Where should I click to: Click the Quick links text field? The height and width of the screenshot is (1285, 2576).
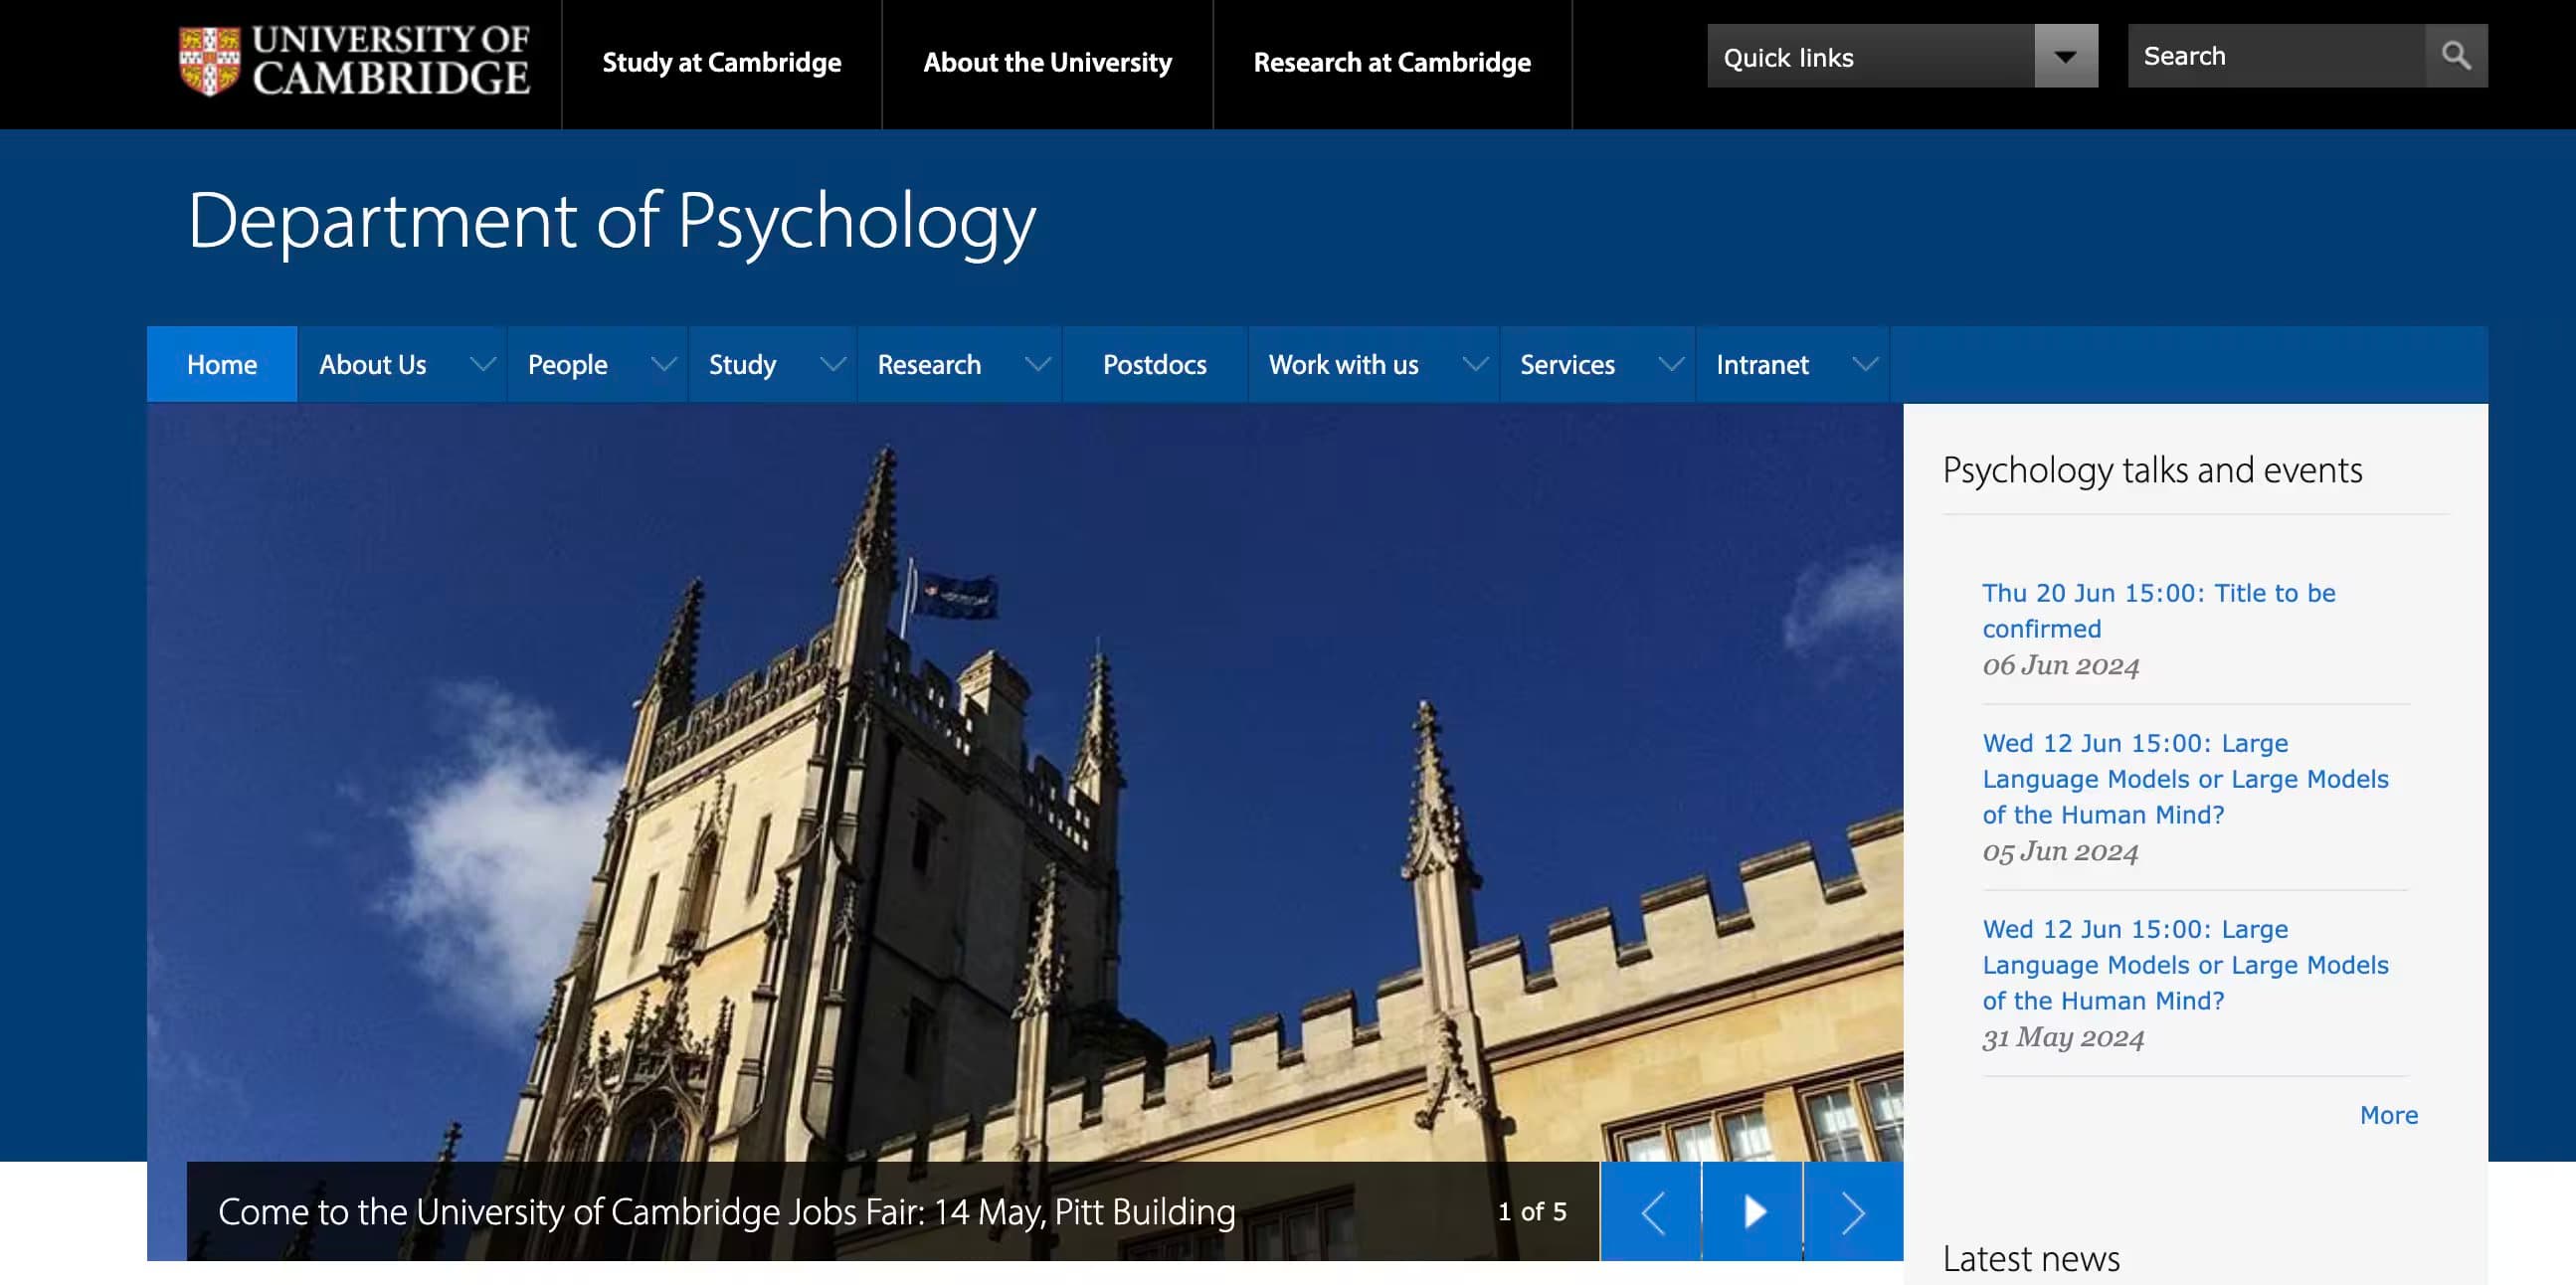pos(1870,56)
